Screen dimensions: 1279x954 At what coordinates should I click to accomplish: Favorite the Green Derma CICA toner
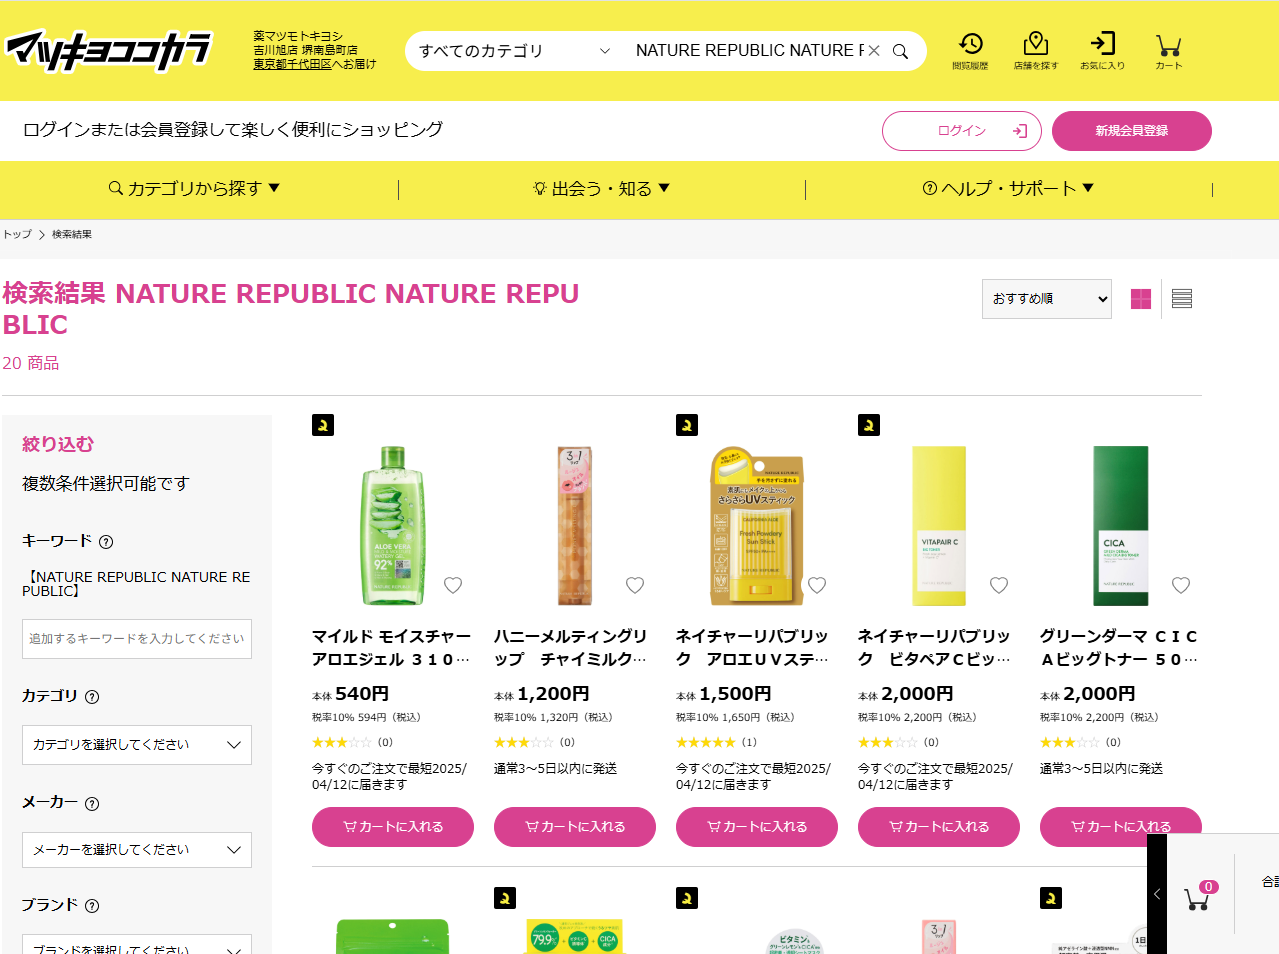(x=1181, y=585)
